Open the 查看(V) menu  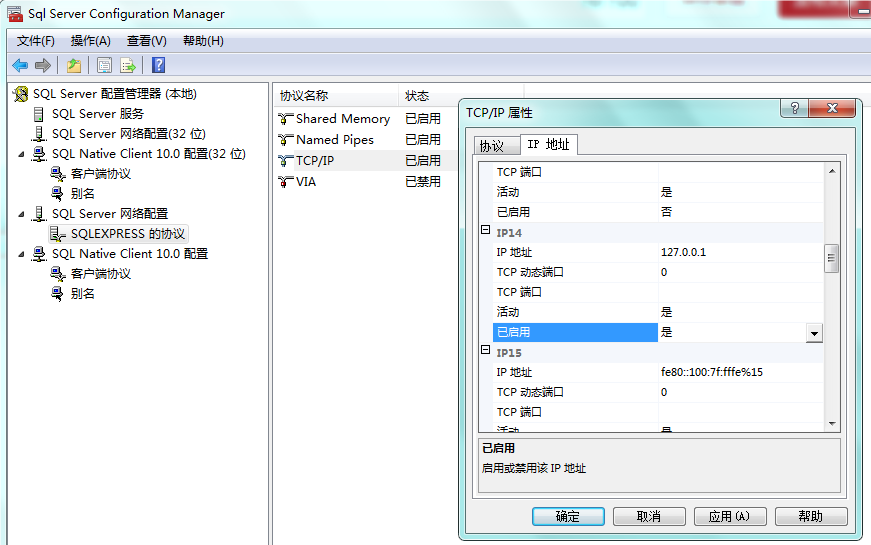[x=147, y=41]
